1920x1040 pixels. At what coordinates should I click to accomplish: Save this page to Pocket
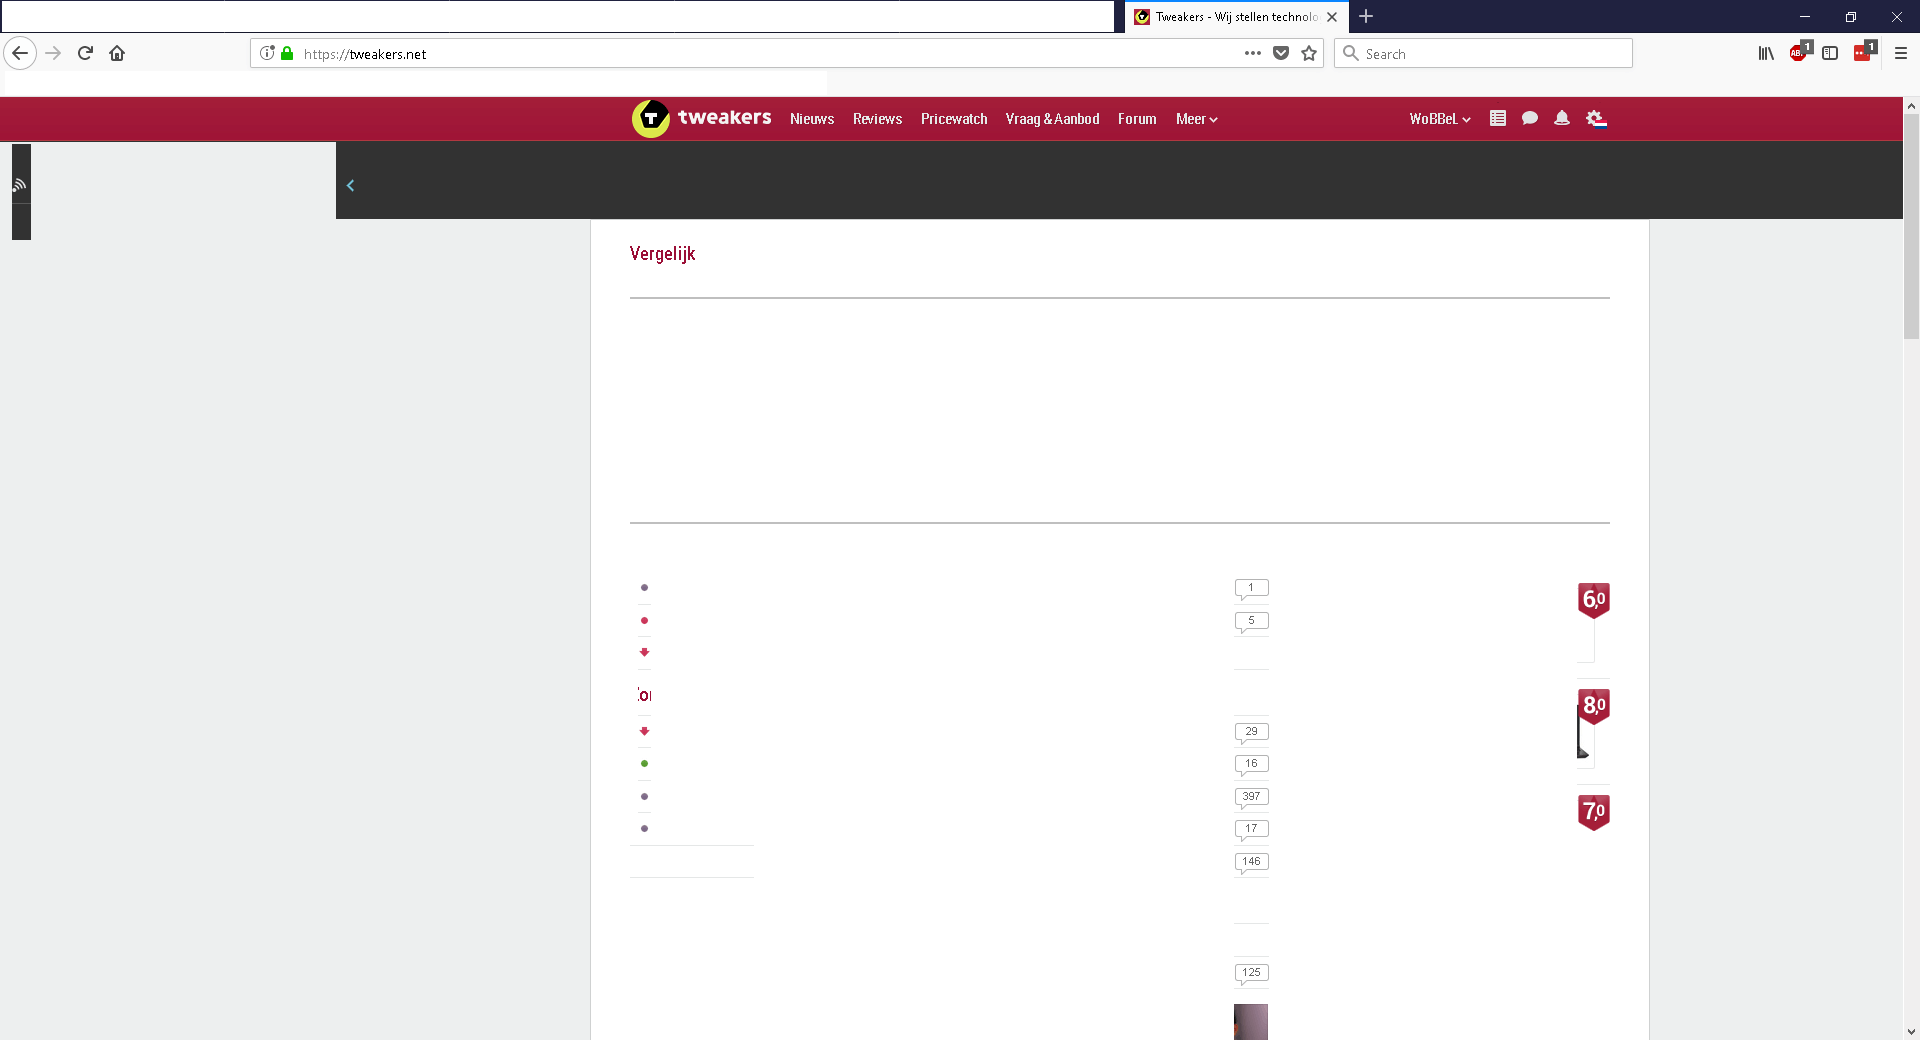1281,53
